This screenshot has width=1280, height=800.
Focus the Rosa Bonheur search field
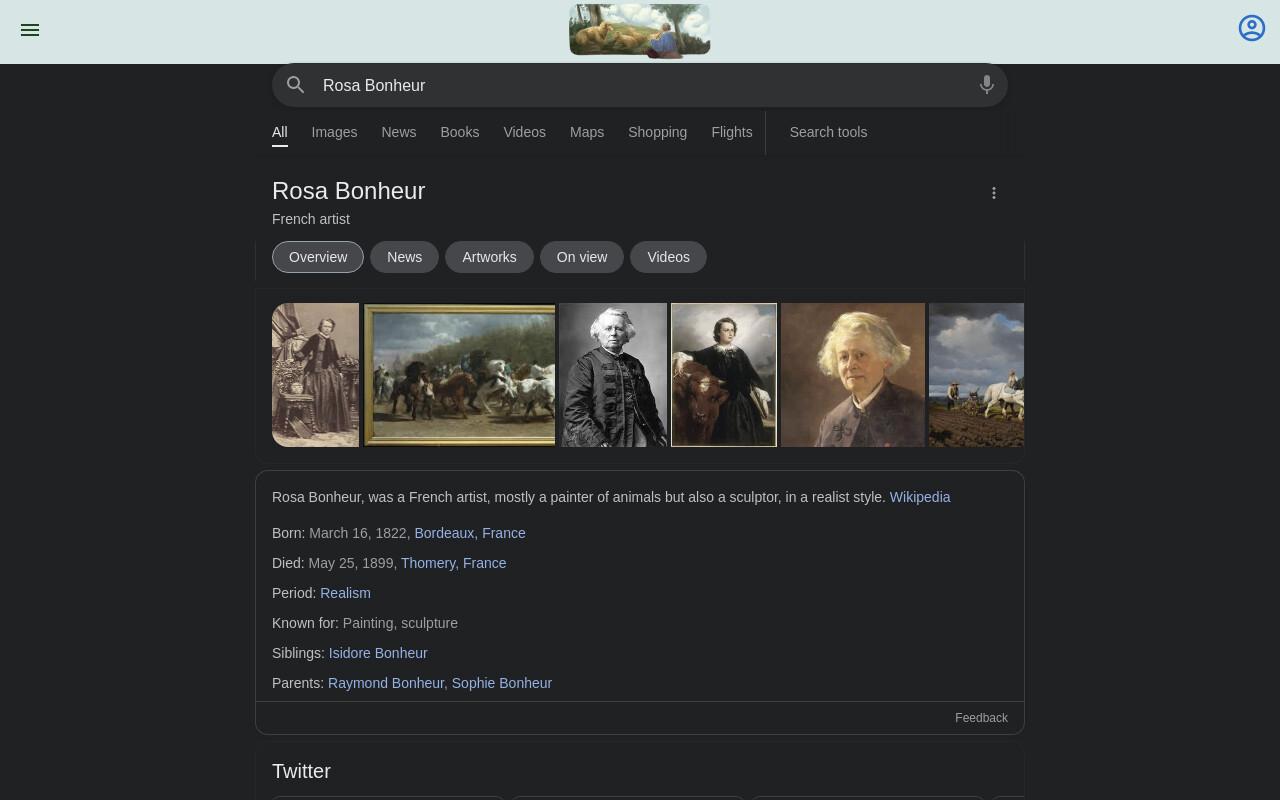click(640, 85)
